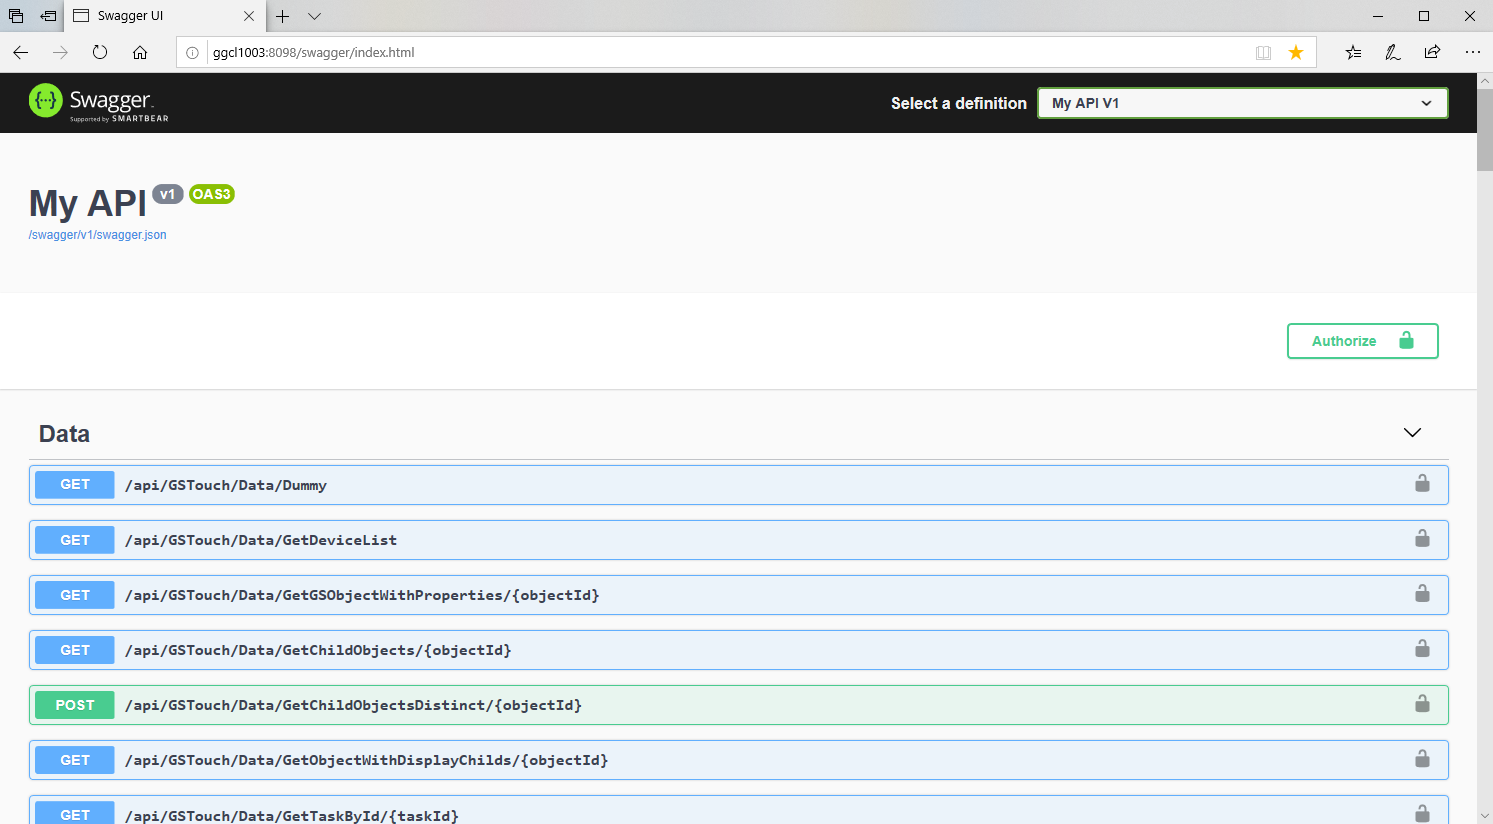Go to browser Home page
Viewport: 1493px width, 824px height.
pyautogui.click(x=140, y=52)
